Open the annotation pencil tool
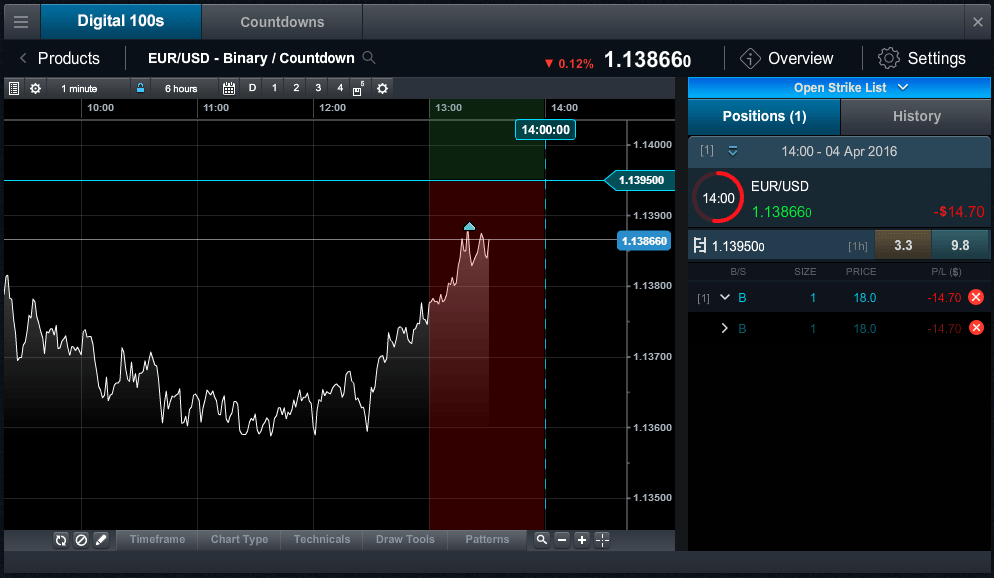This screenshot has width=994, height=578. pyautogui.click(x=102, y=540)
